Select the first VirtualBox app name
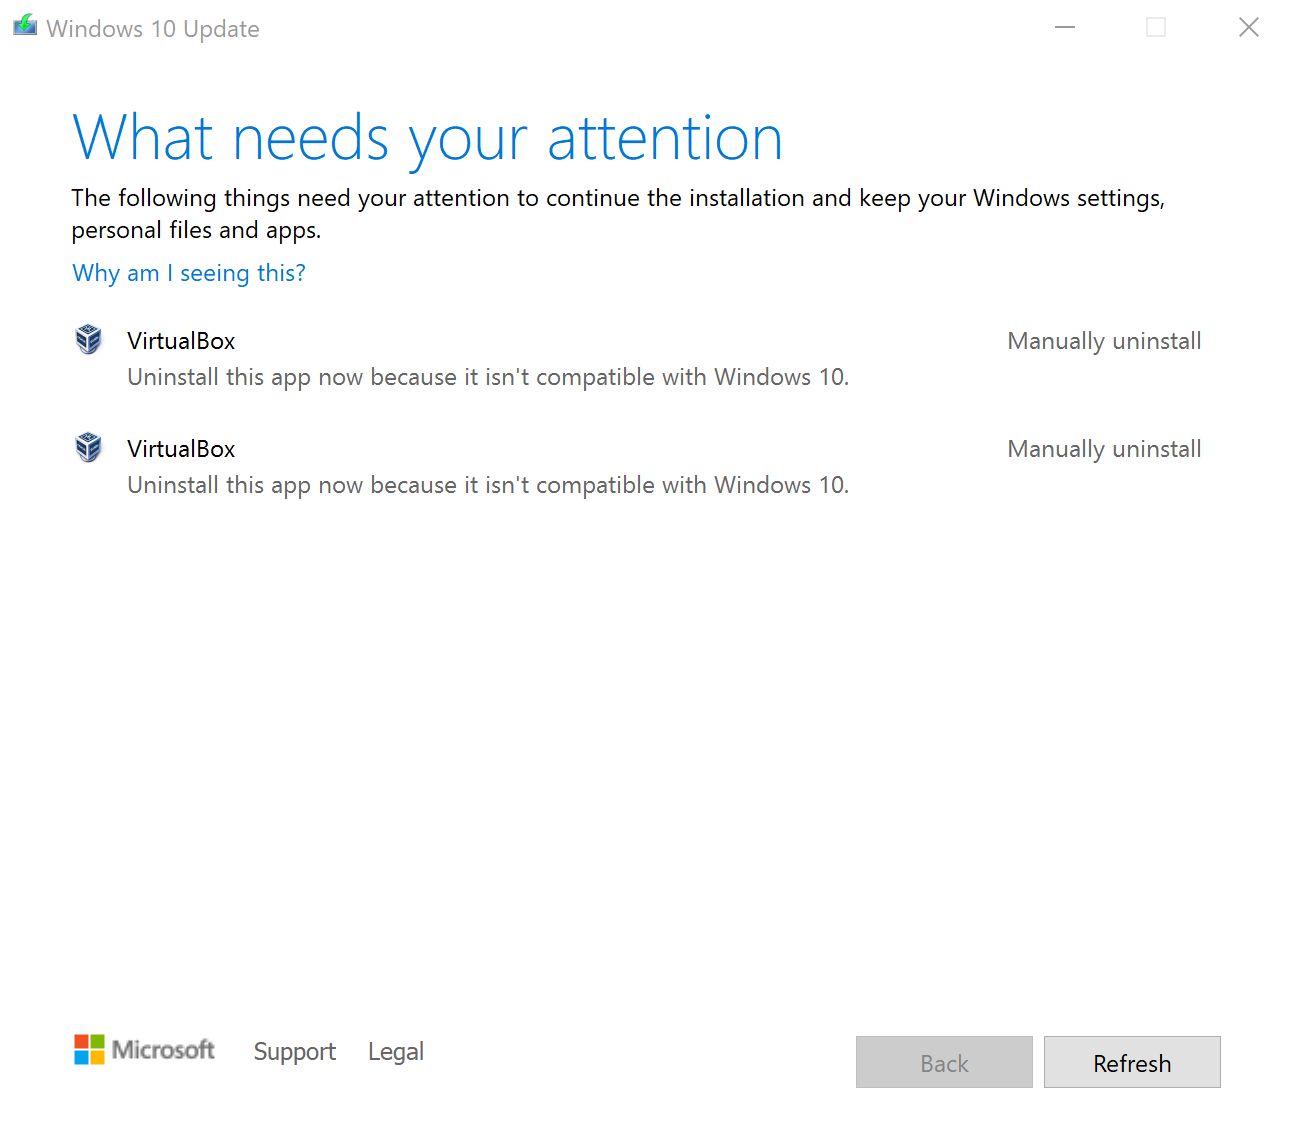The image size is (1293, 1140). [x=181, y=341]
